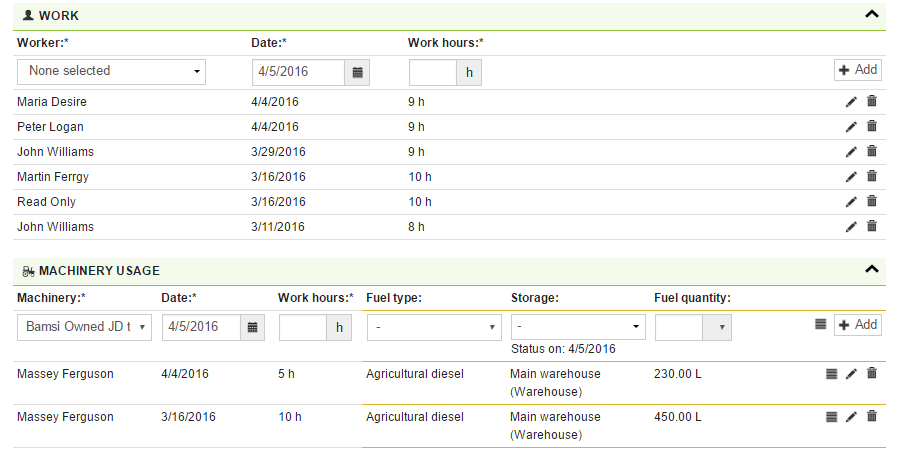
Task: Open the Machinery selection dropdown
Action: (x=85, y=327)
